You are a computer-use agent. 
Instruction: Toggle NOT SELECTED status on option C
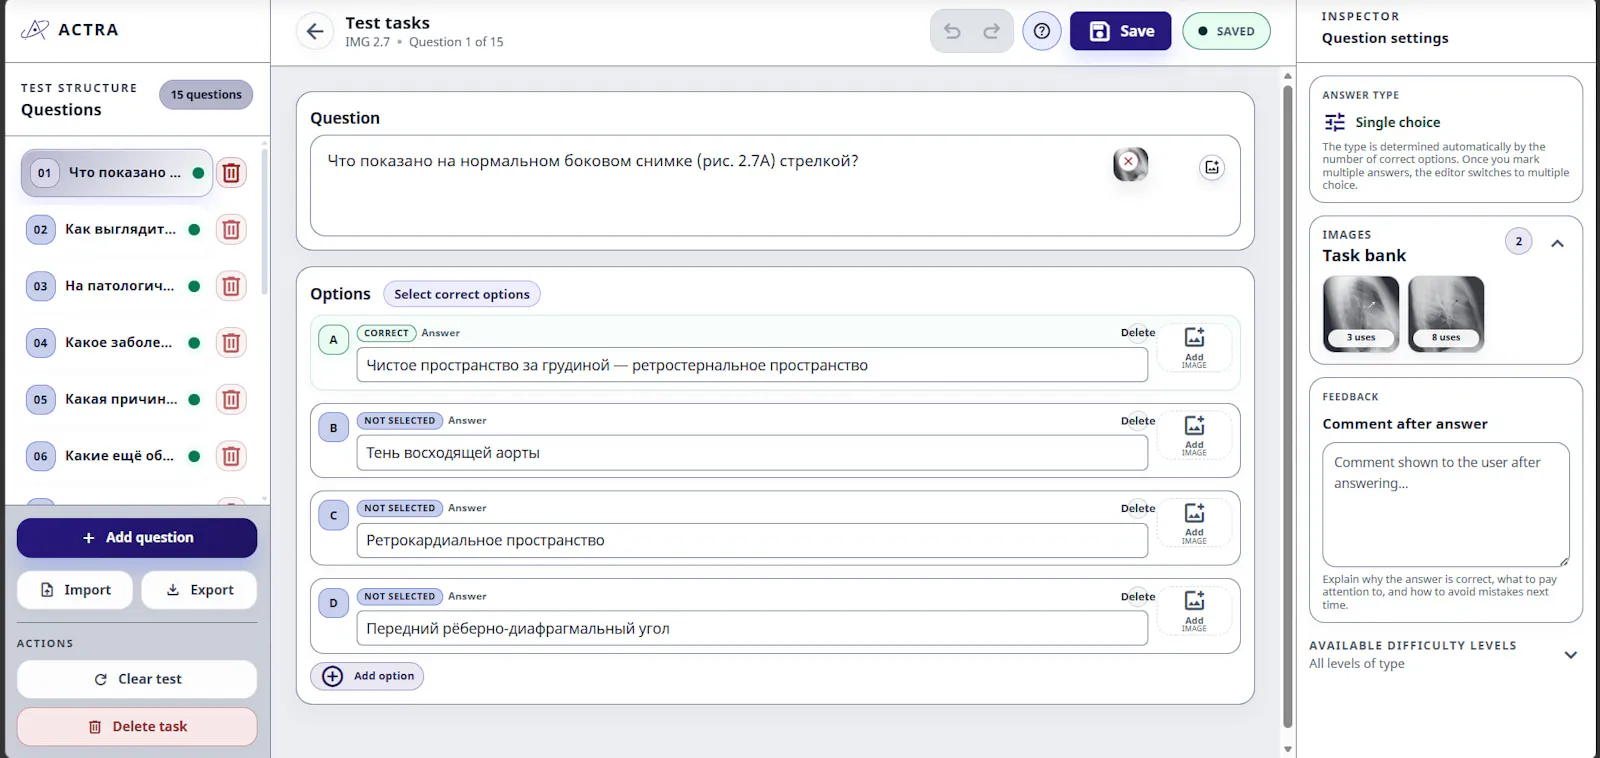pyautogui.click(x=400, y=508)
